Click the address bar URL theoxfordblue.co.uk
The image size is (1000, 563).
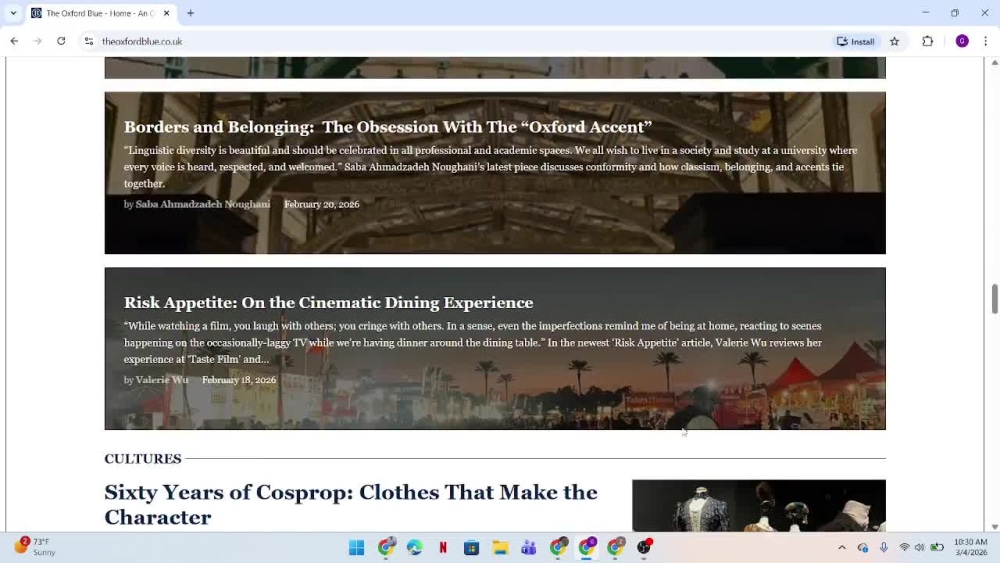coord(142,41)
